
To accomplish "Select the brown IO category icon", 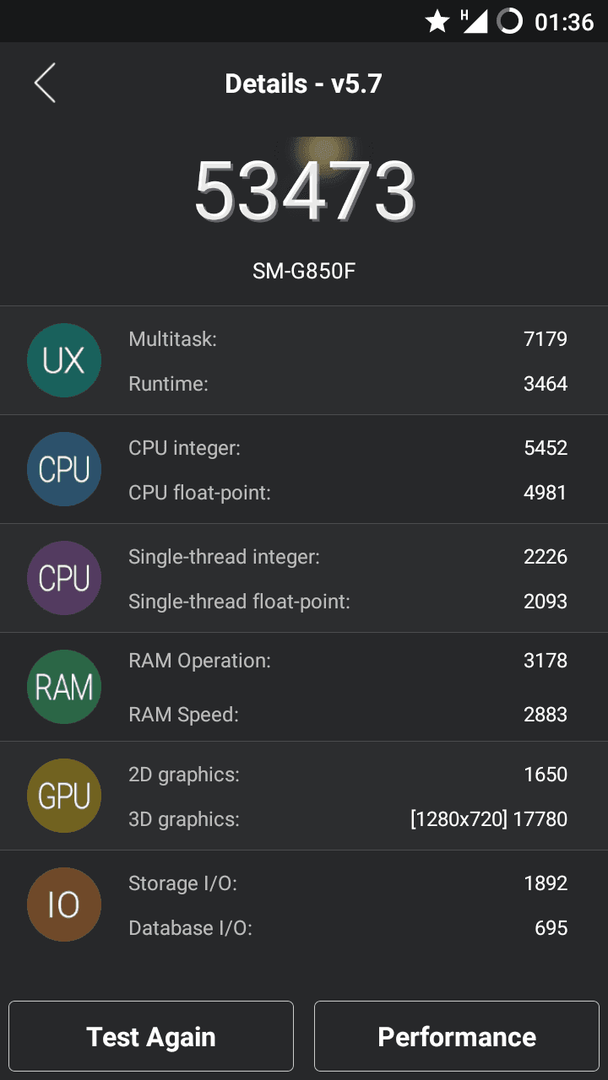I will tap(64, 904).
